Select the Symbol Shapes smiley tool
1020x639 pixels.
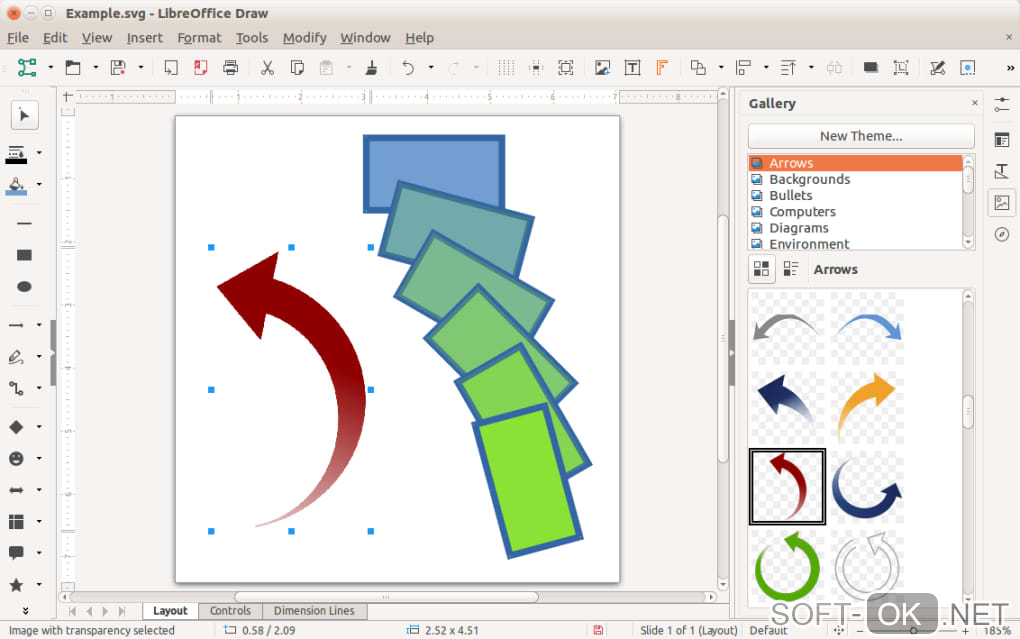(x=16, y=459)
